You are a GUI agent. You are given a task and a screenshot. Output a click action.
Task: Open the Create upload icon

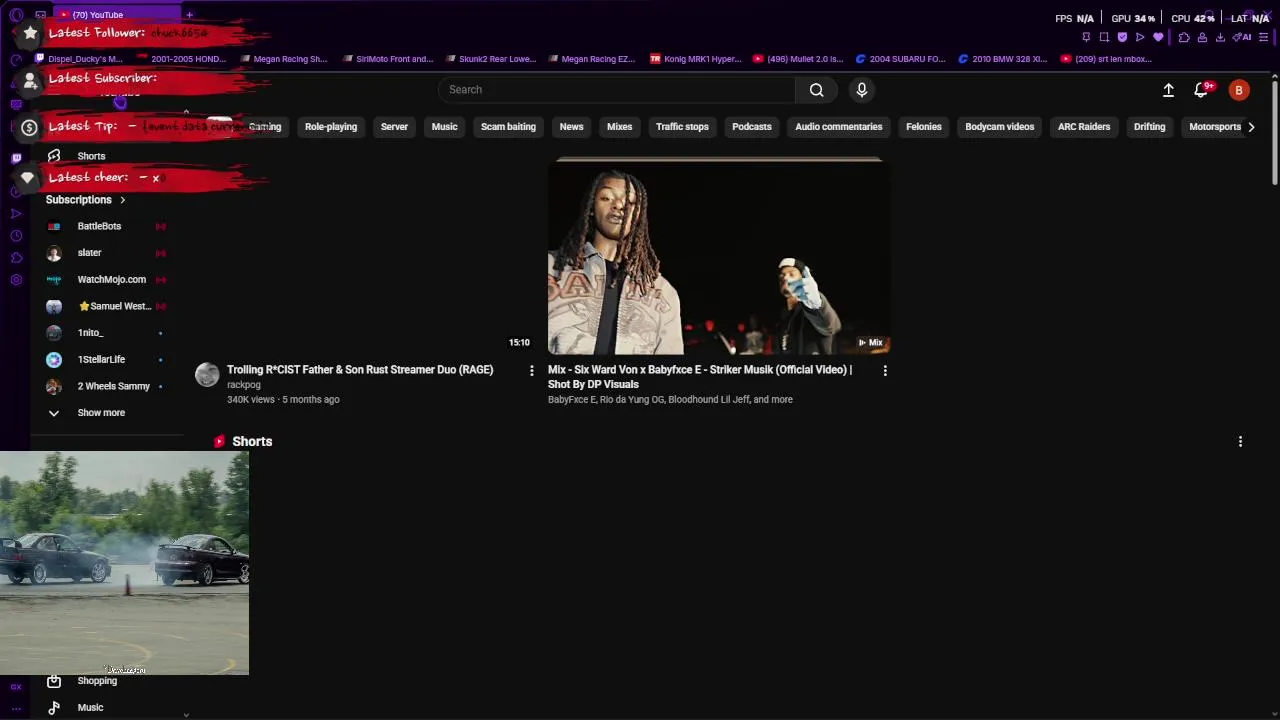point(1168,90)
